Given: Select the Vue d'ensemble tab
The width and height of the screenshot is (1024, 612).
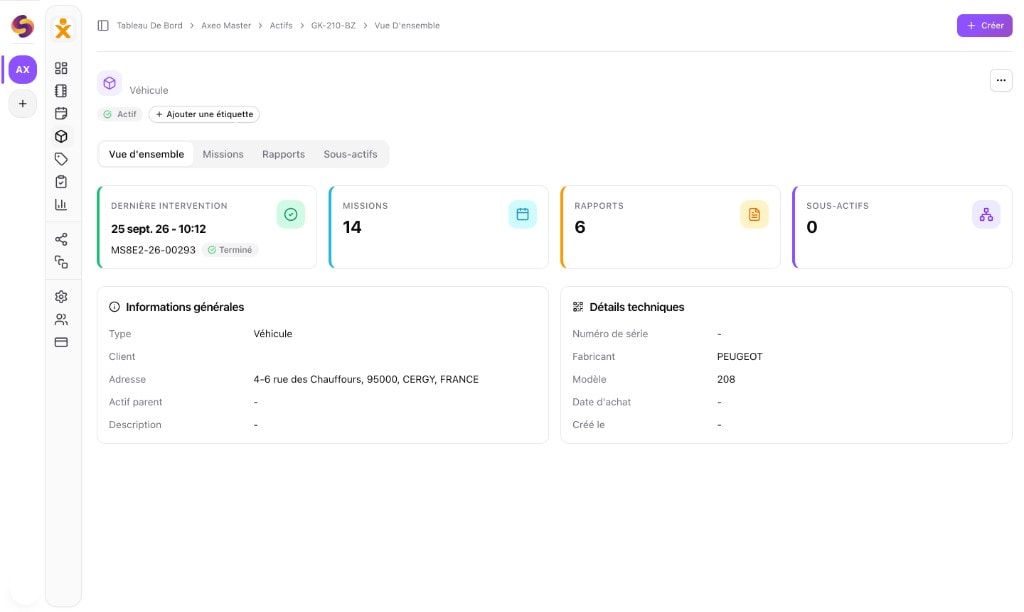Looking at the screenshot, I should (146, 154).
